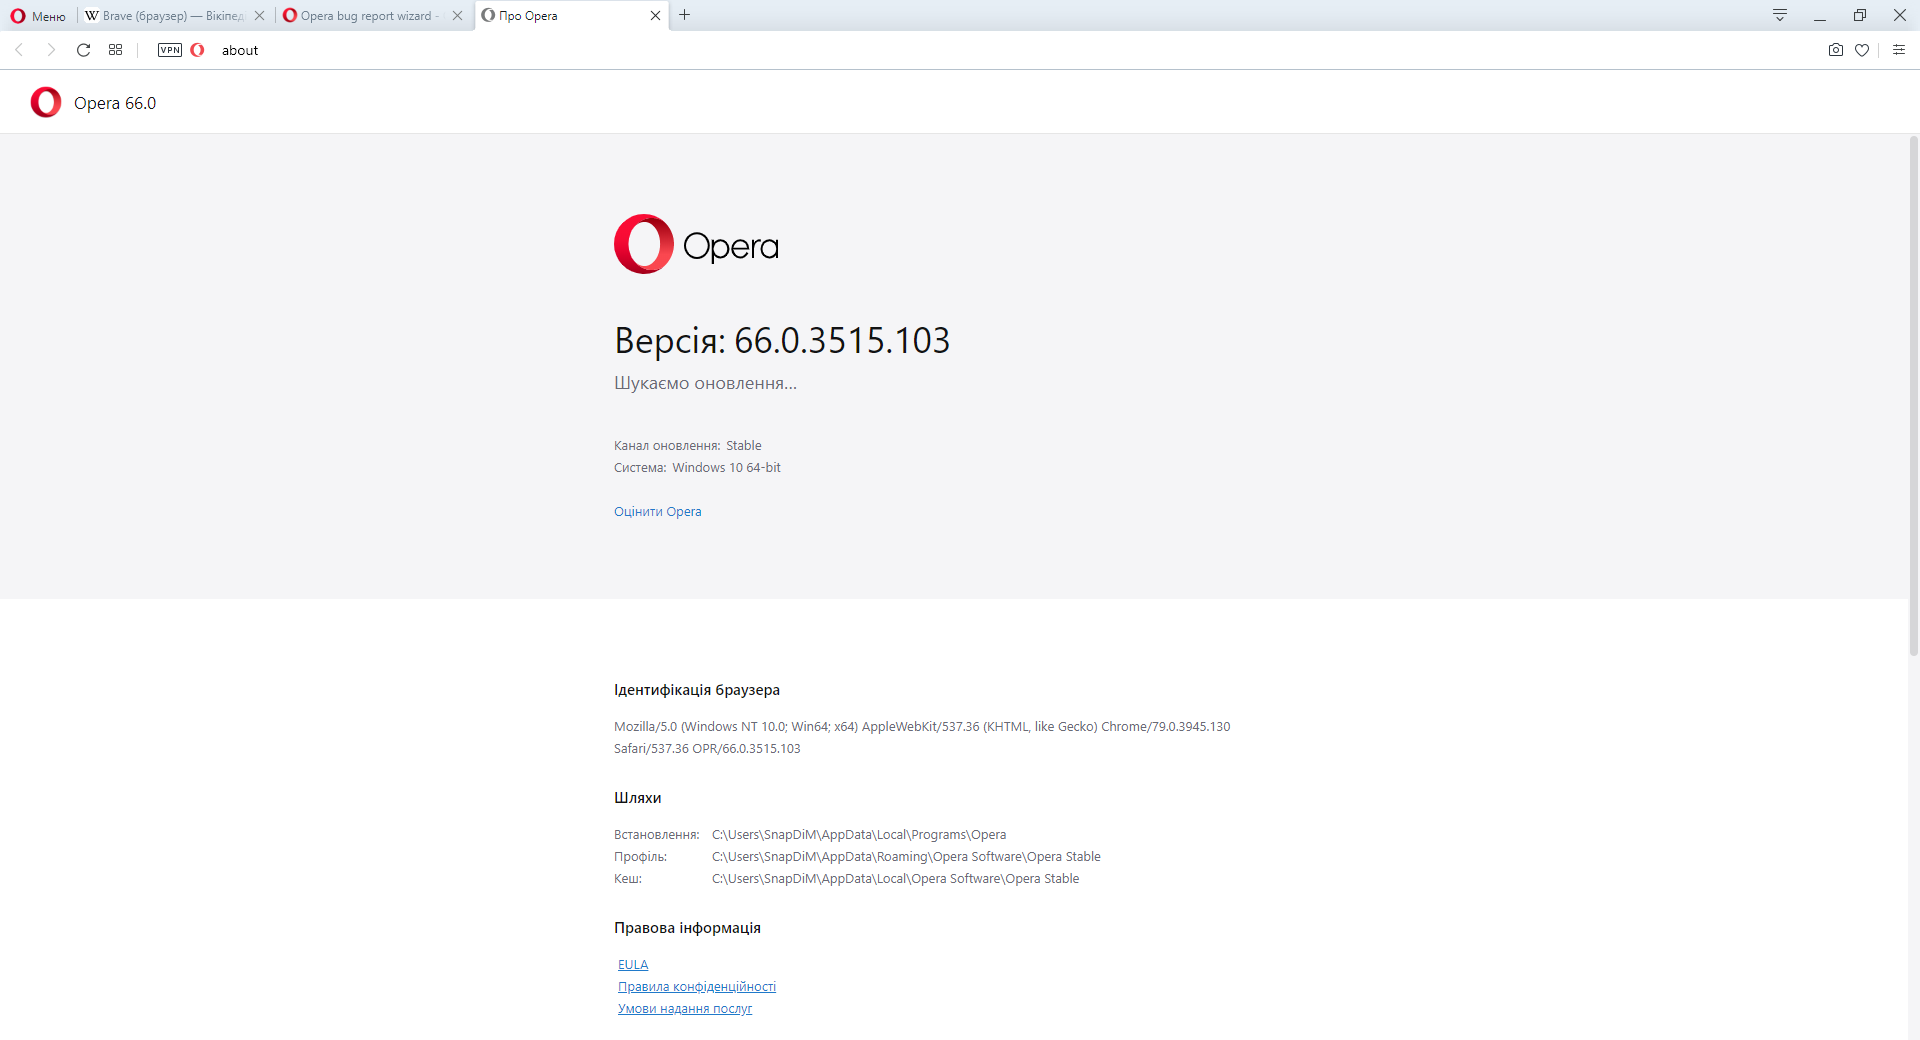Click the large Opera logo
The height and width of the screenshot is (1040, 1920).
point(696,244)
